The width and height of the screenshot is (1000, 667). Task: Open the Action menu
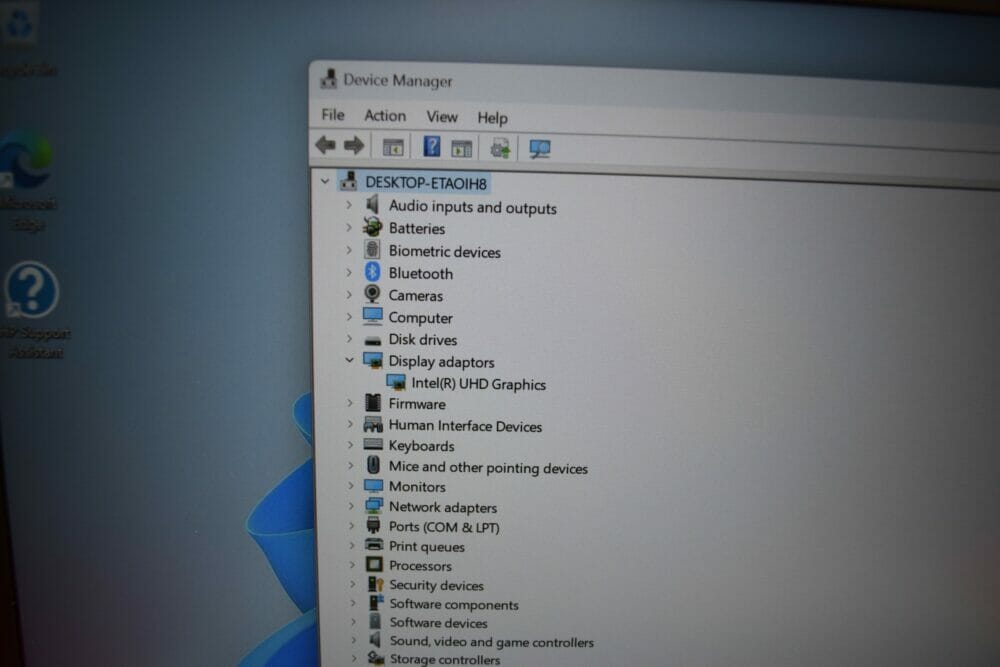pyautogui.click(x=385, y=116)
